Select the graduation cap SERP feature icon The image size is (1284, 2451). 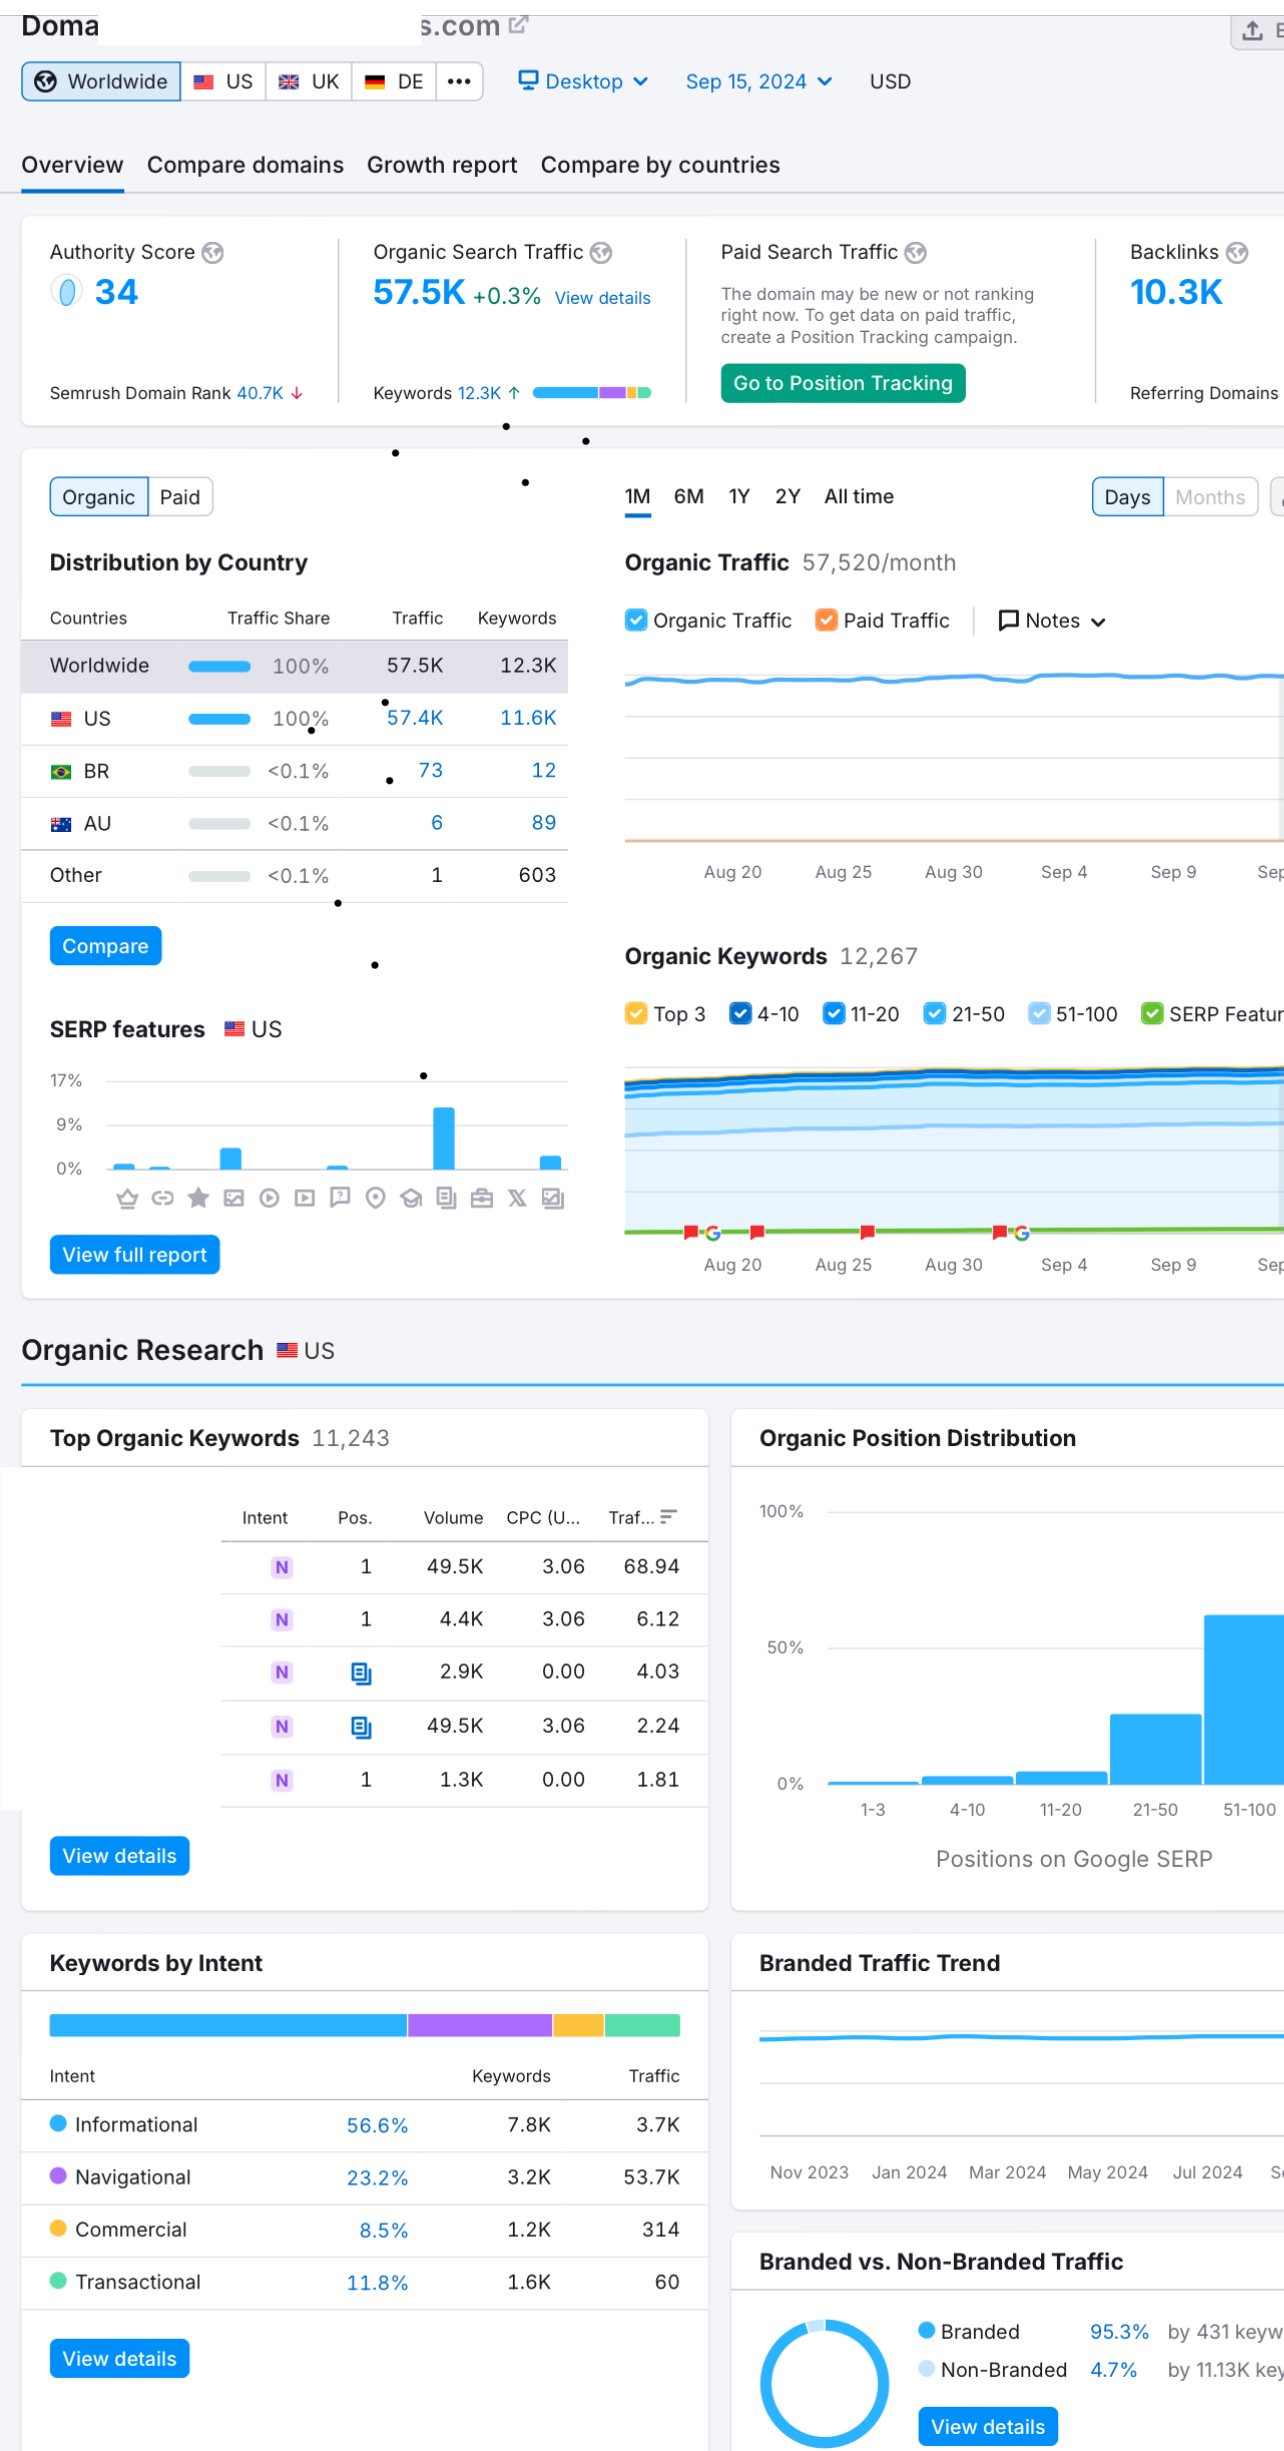click(x=411, y=1198)
